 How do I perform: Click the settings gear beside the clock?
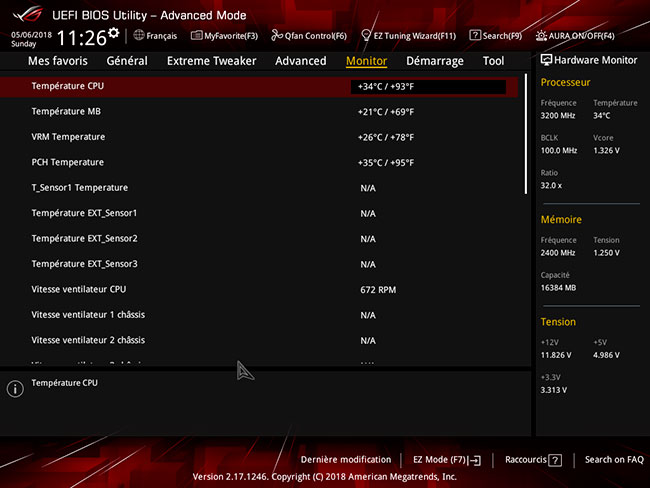[x=113, y=33]
